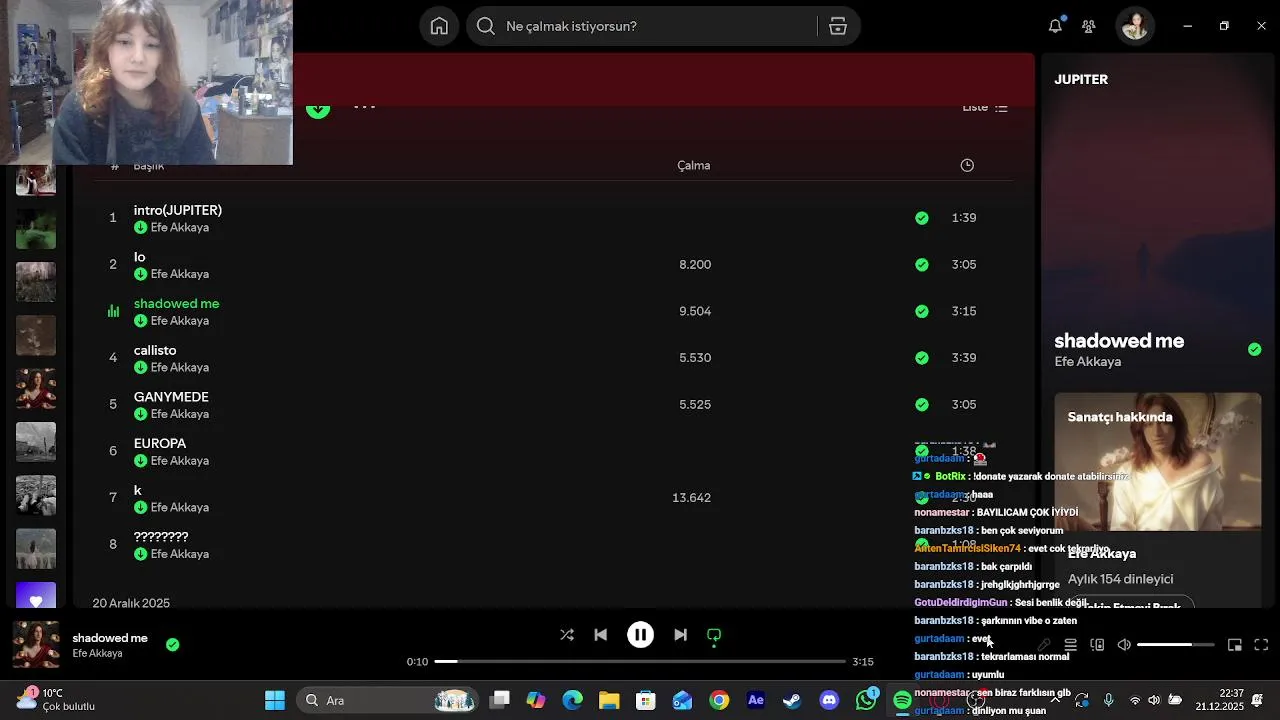Click the duration clock column header
The width and height of the screenshot is (1280, 720).
coord(967,165)
